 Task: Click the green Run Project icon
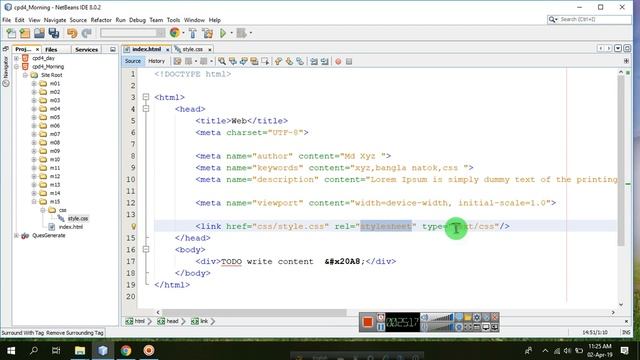[x=223, y=33]
